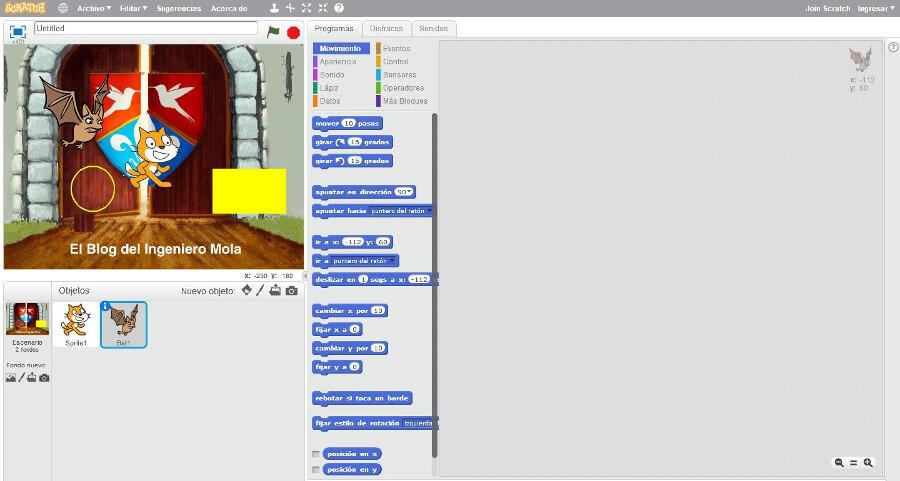Image resolution: width=900 pixels, height=481 pixels.
Task: Click value field in 'fijar x a' block
Action: [355, 329]
